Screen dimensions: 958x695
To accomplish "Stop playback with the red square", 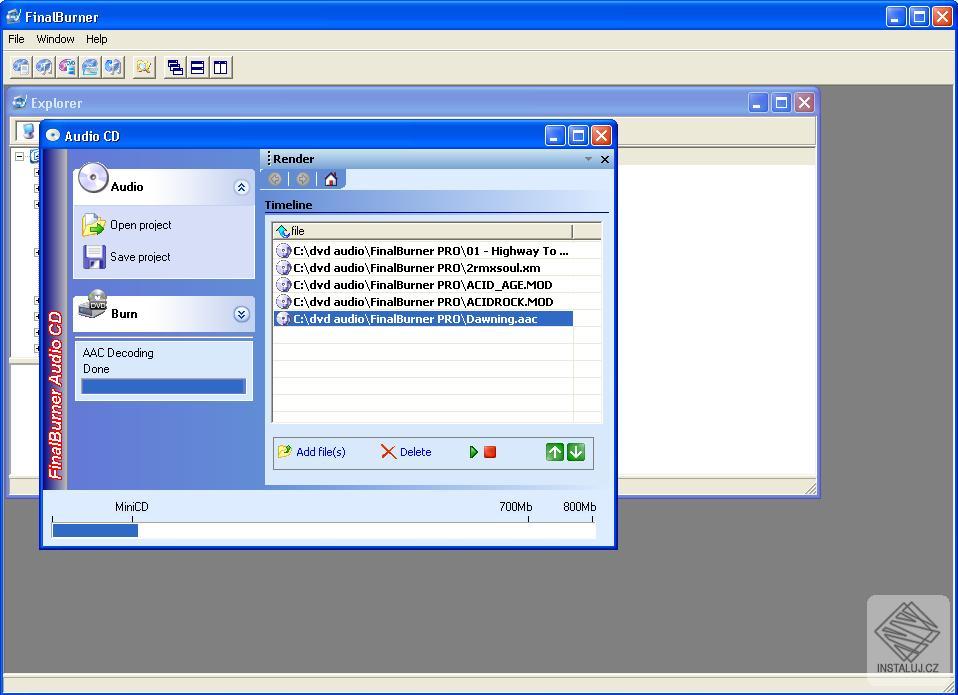I will click(490, 452).
